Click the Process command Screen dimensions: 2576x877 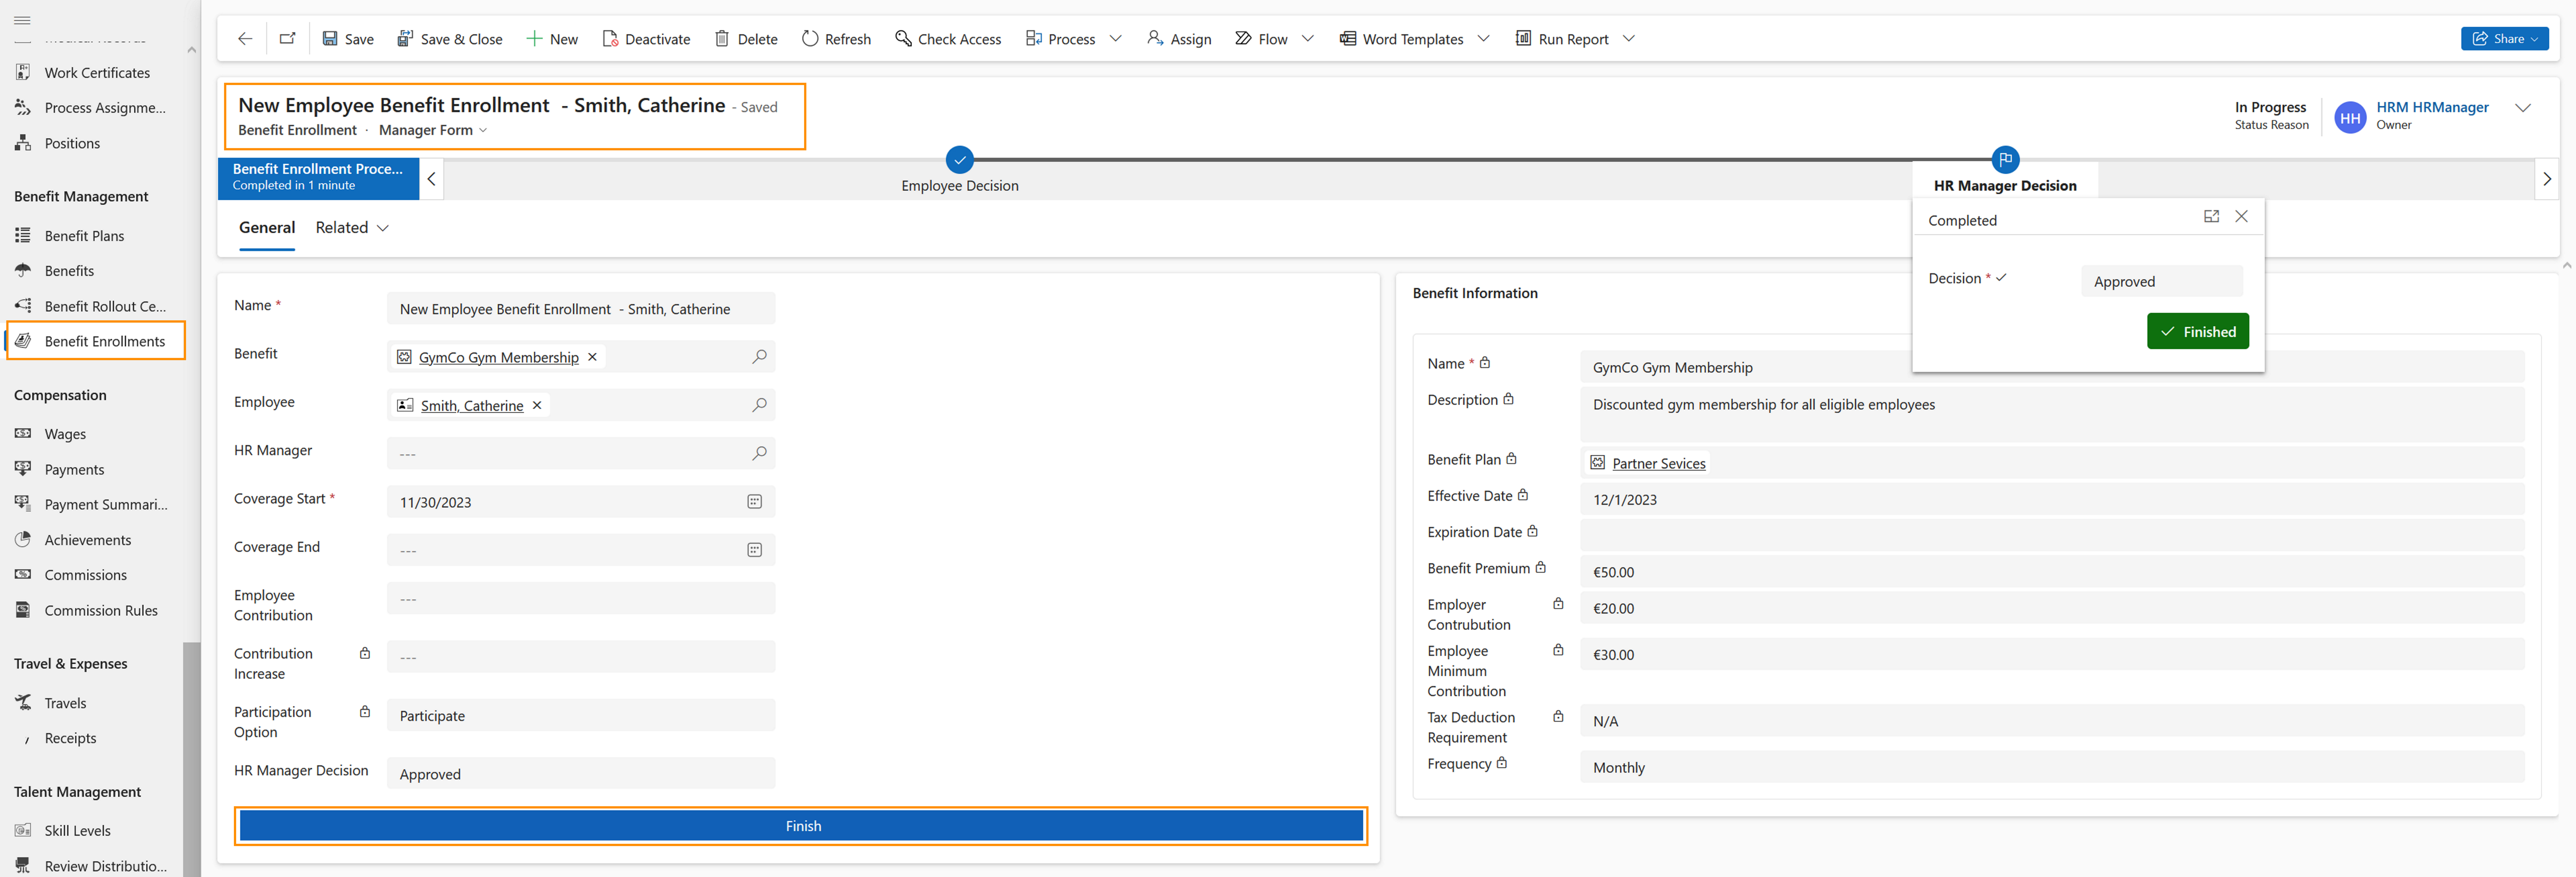[1061, 39]
